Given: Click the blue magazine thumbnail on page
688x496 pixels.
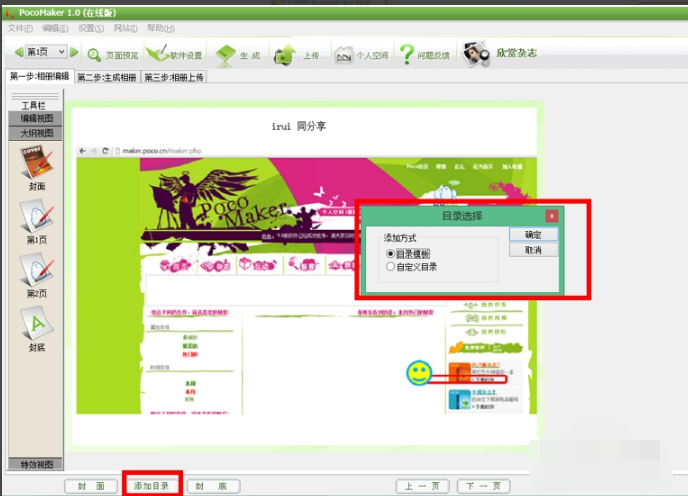Looking at the screenshot, I should coord(459,399).
